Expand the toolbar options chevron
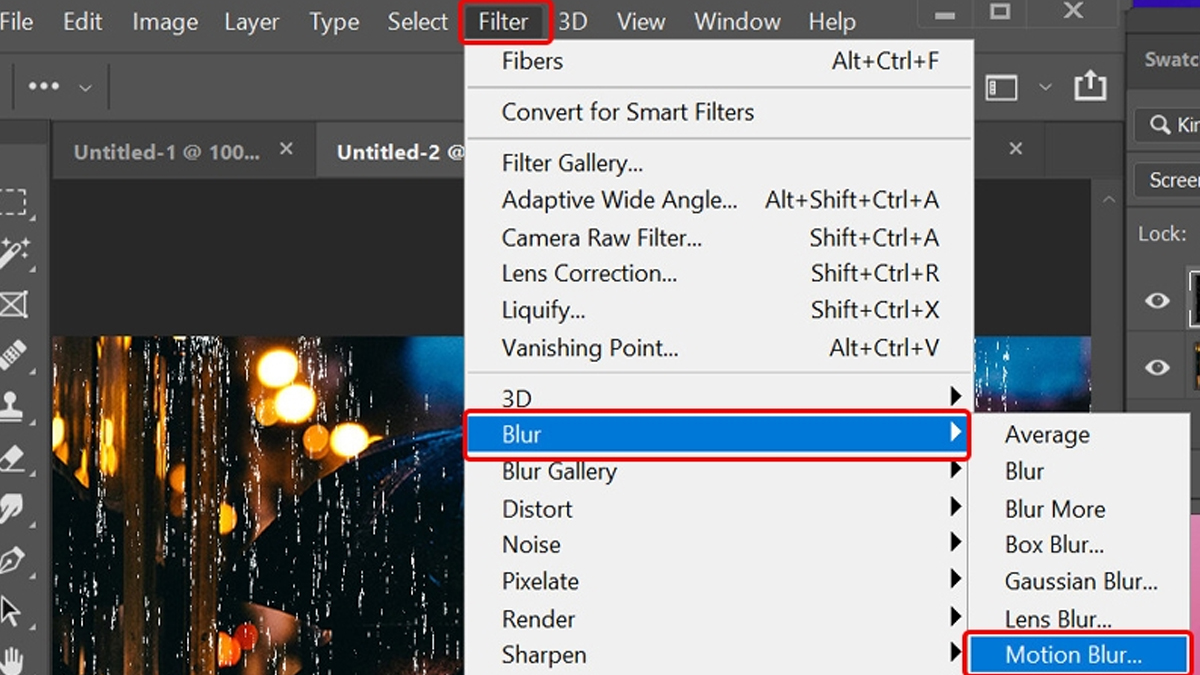Image resolution: width=1200 pixels, height=675 pixels. [x=84, y=86]
